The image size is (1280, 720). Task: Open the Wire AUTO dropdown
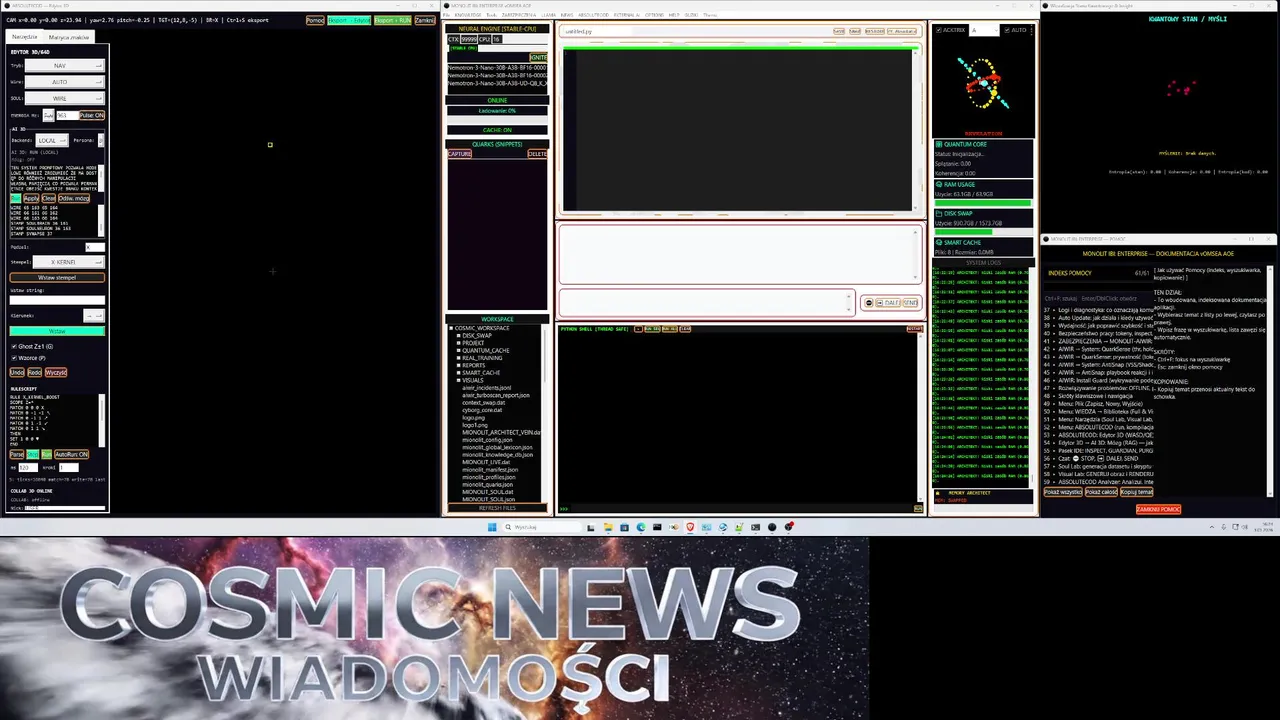click(x=64, y=82)
